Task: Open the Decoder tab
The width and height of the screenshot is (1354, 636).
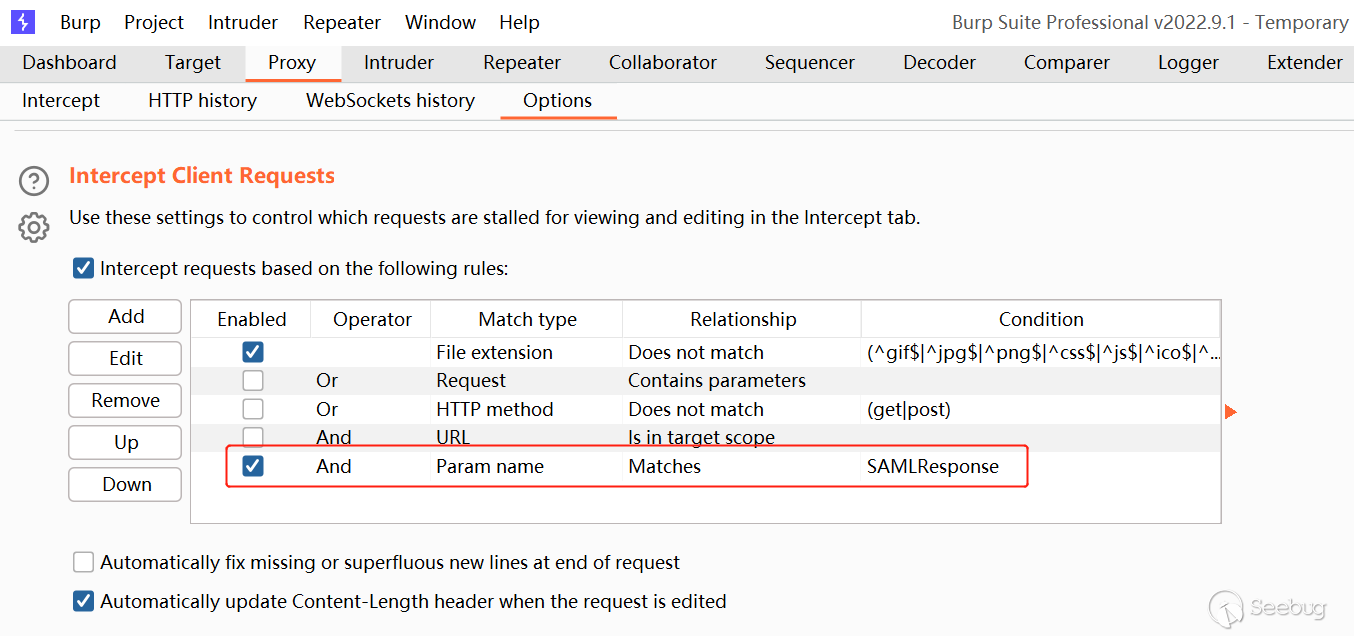Action: pyautogui.click(x=939, y=62)
